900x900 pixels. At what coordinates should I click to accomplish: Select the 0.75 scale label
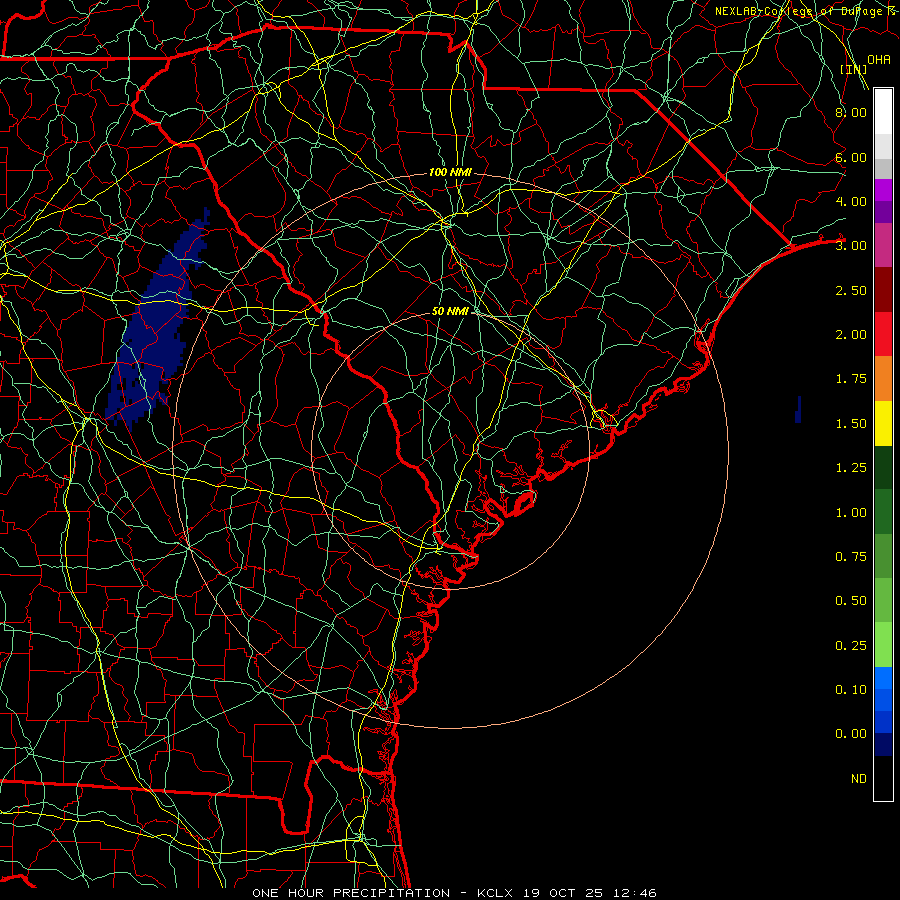[x=851, y=557]
